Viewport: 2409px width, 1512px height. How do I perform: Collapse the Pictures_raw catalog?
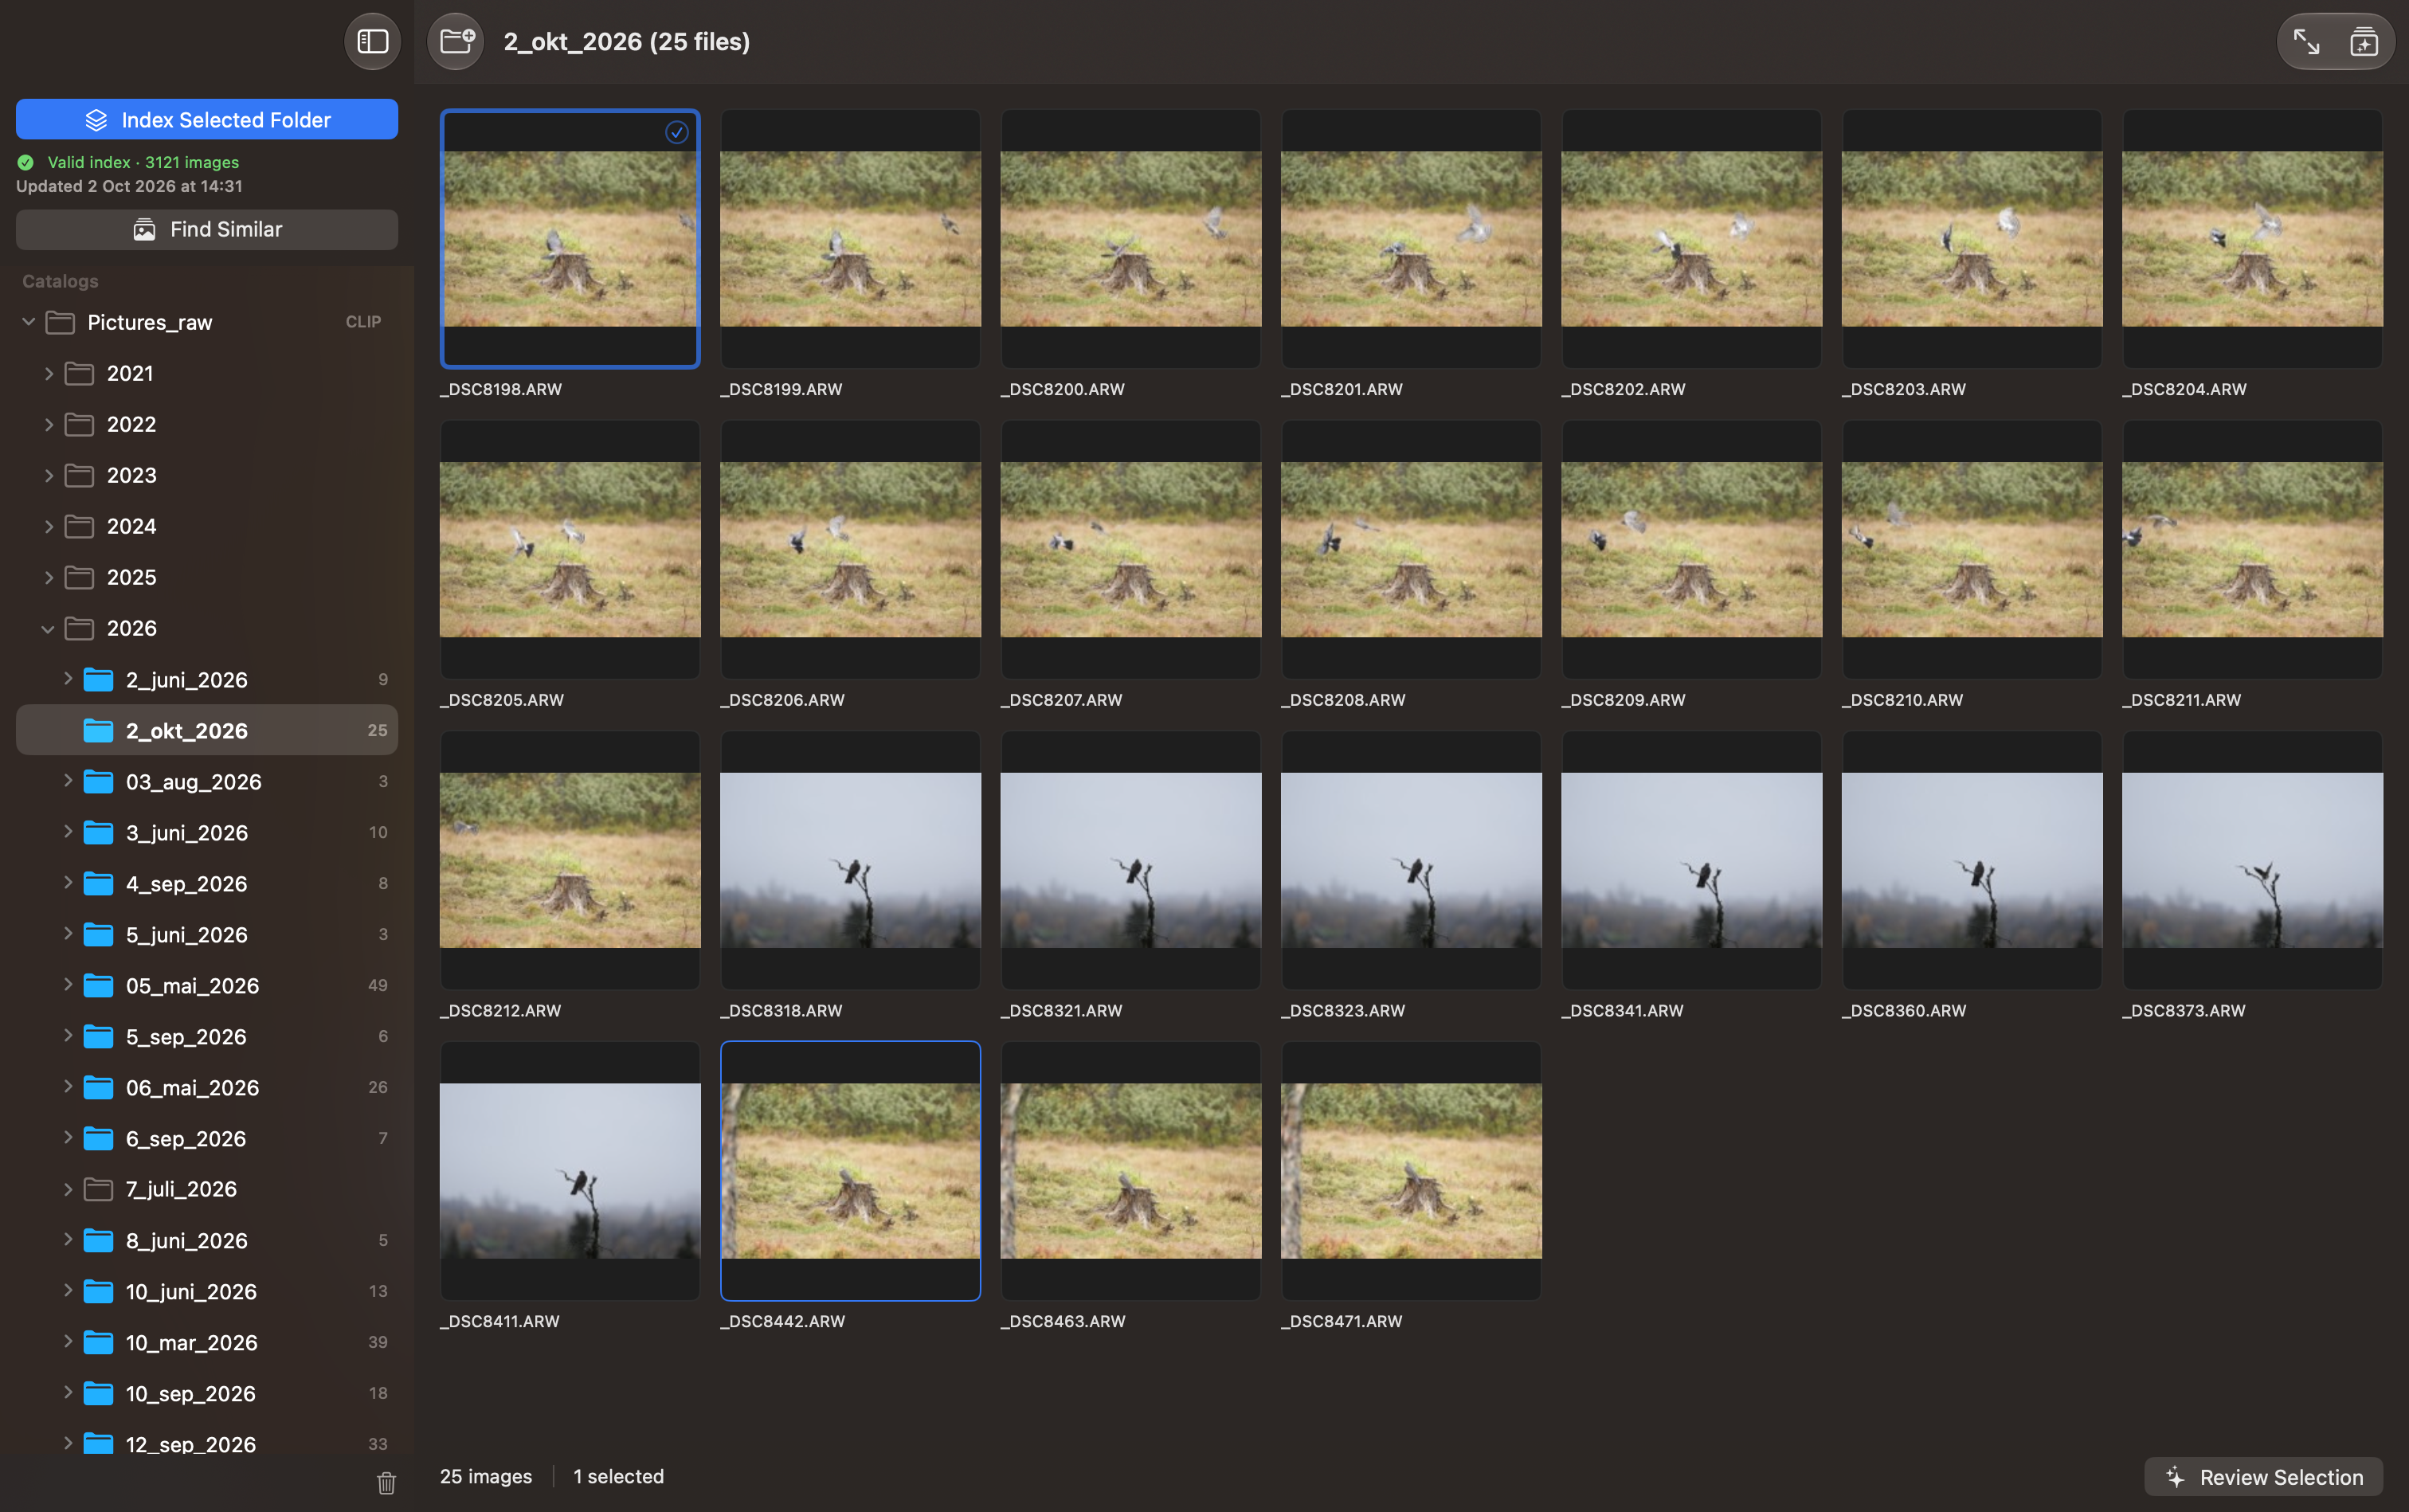tap(29, 322)
